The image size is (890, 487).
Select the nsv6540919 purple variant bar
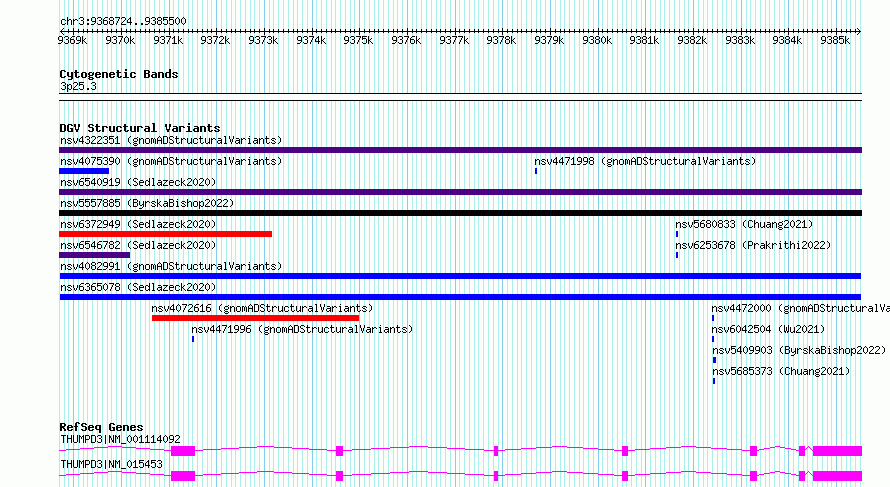coord(460,192)
